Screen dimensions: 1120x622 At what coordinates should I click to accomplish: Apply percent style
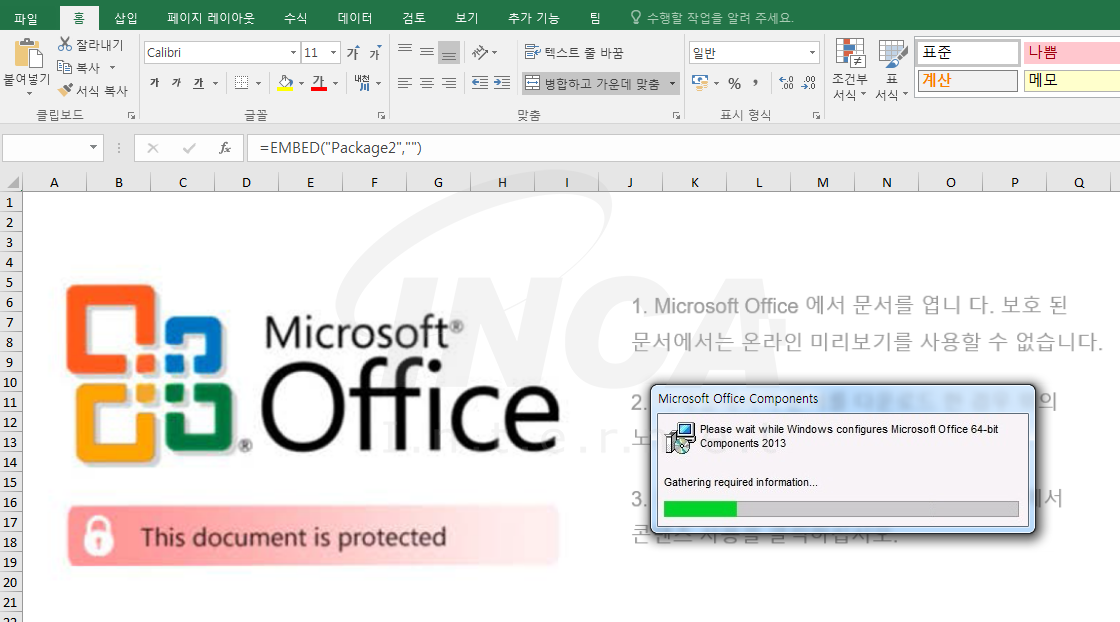point(734,84)
